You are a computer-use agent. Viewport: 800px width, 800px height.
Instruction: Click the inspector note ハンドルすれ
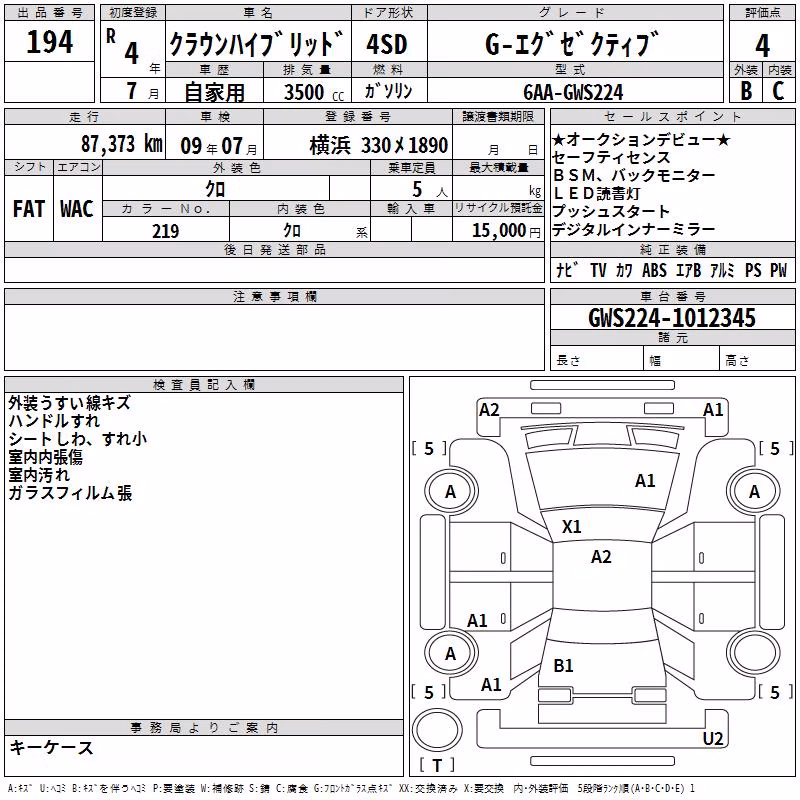coord(54,420)
